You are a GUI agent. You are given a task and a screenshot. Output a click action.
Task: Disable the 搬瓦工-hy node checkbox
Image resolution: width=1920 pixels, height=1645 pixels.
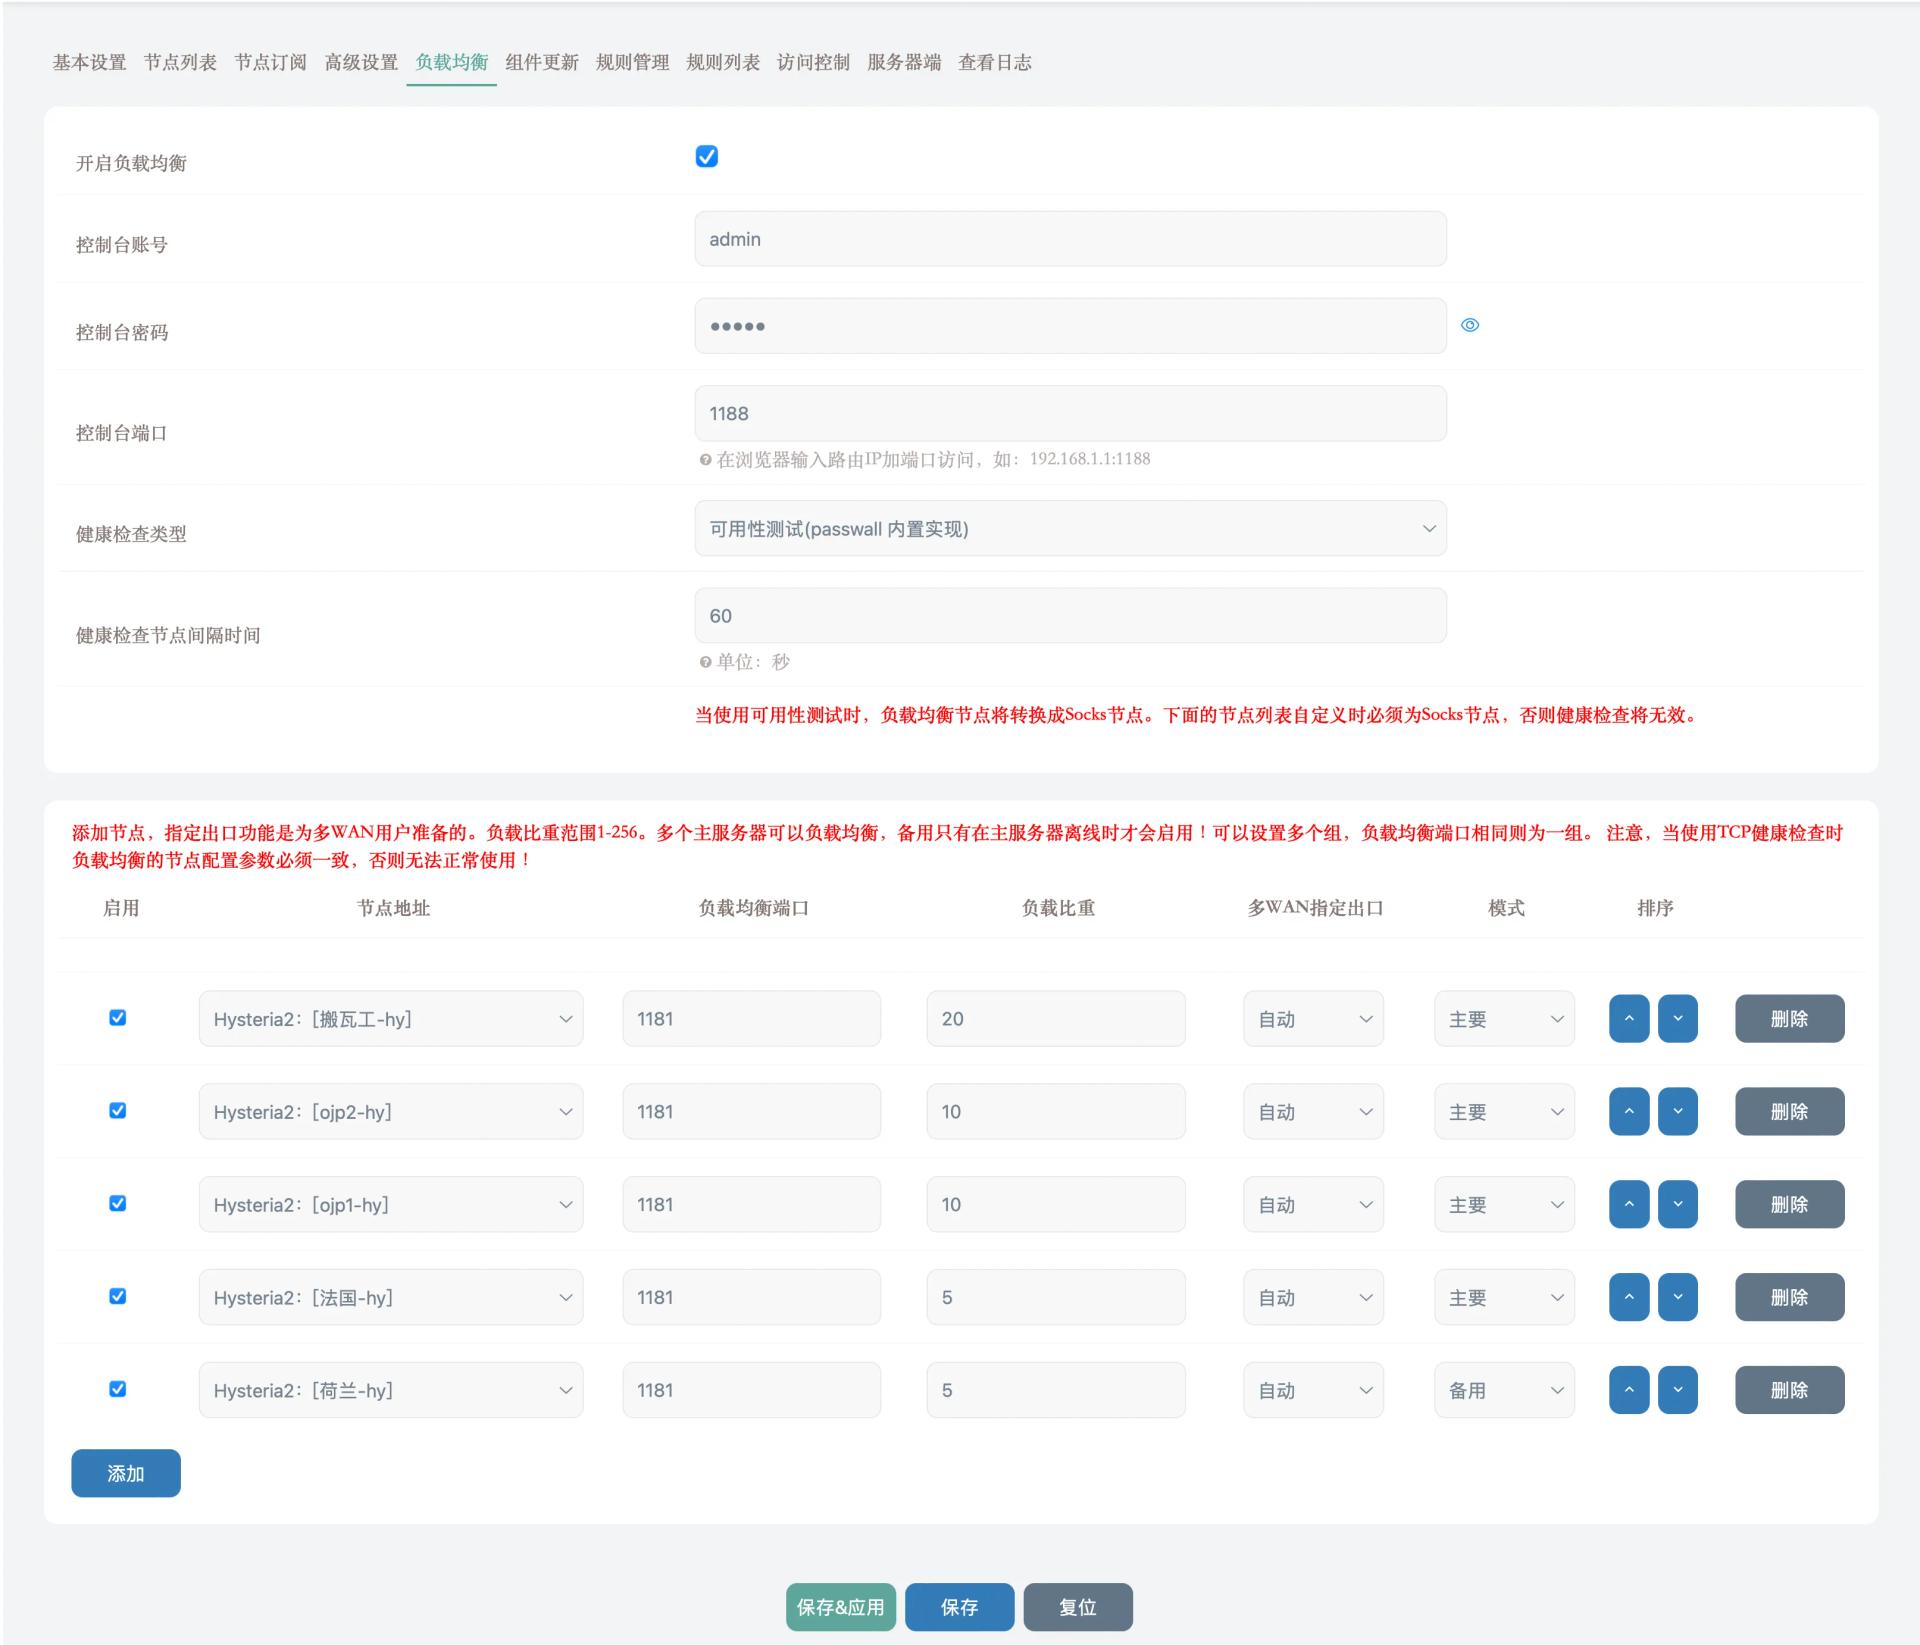point(117,1018)
